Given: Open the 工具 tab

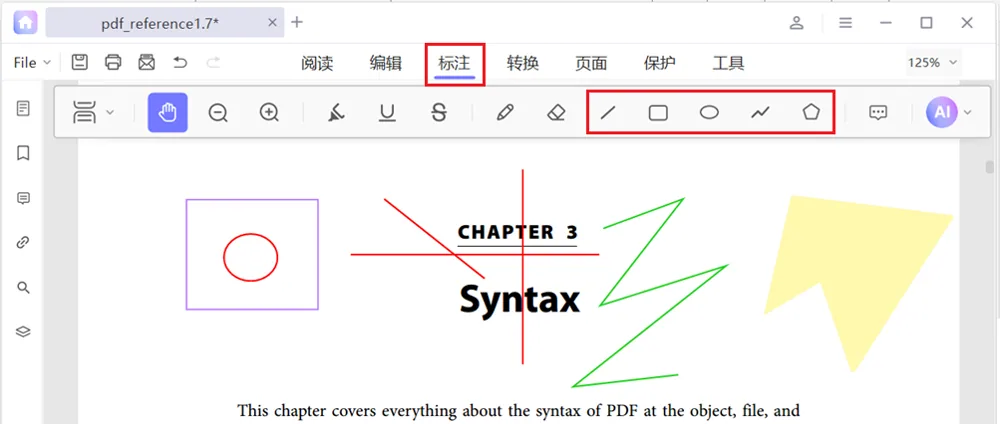Looking at the screenshot, I should coord(728,63).
